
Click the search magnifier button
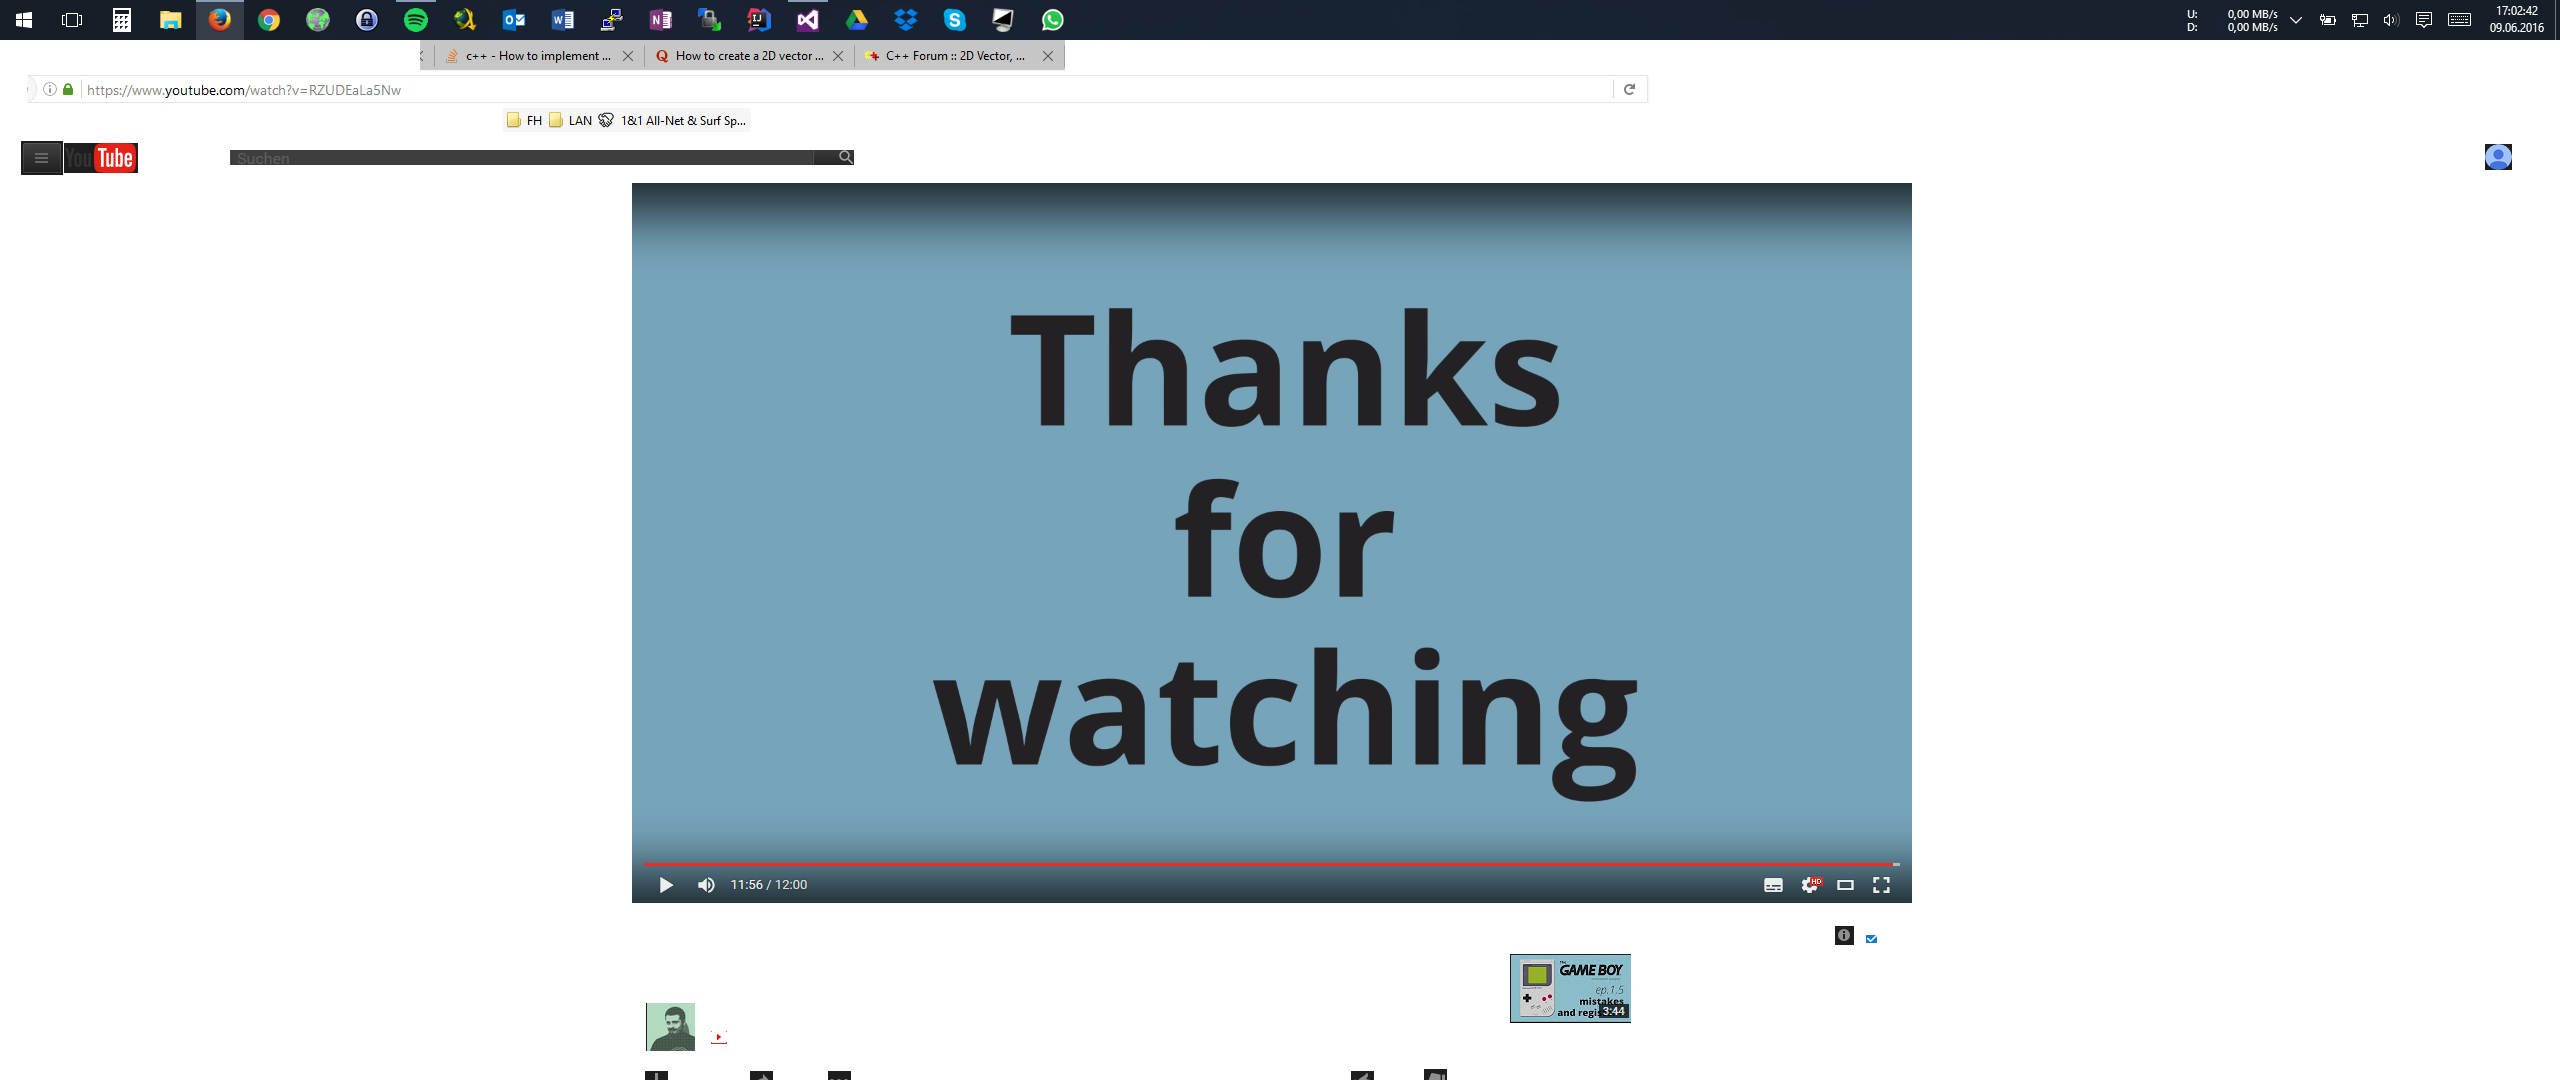845,157
